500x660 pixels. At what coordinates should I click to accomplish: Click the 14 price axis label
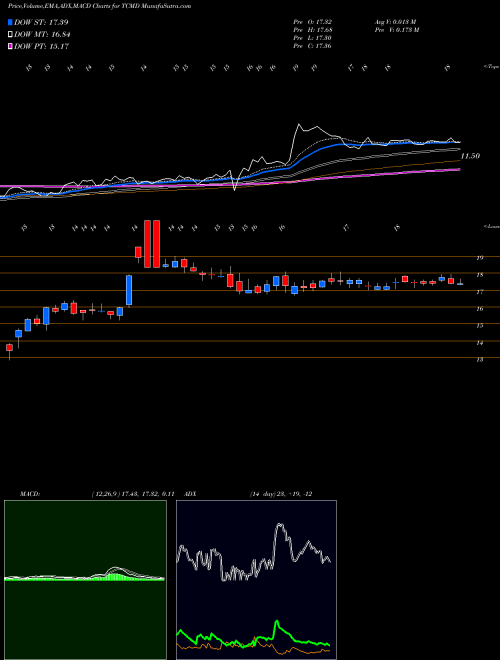pos(480,343)
